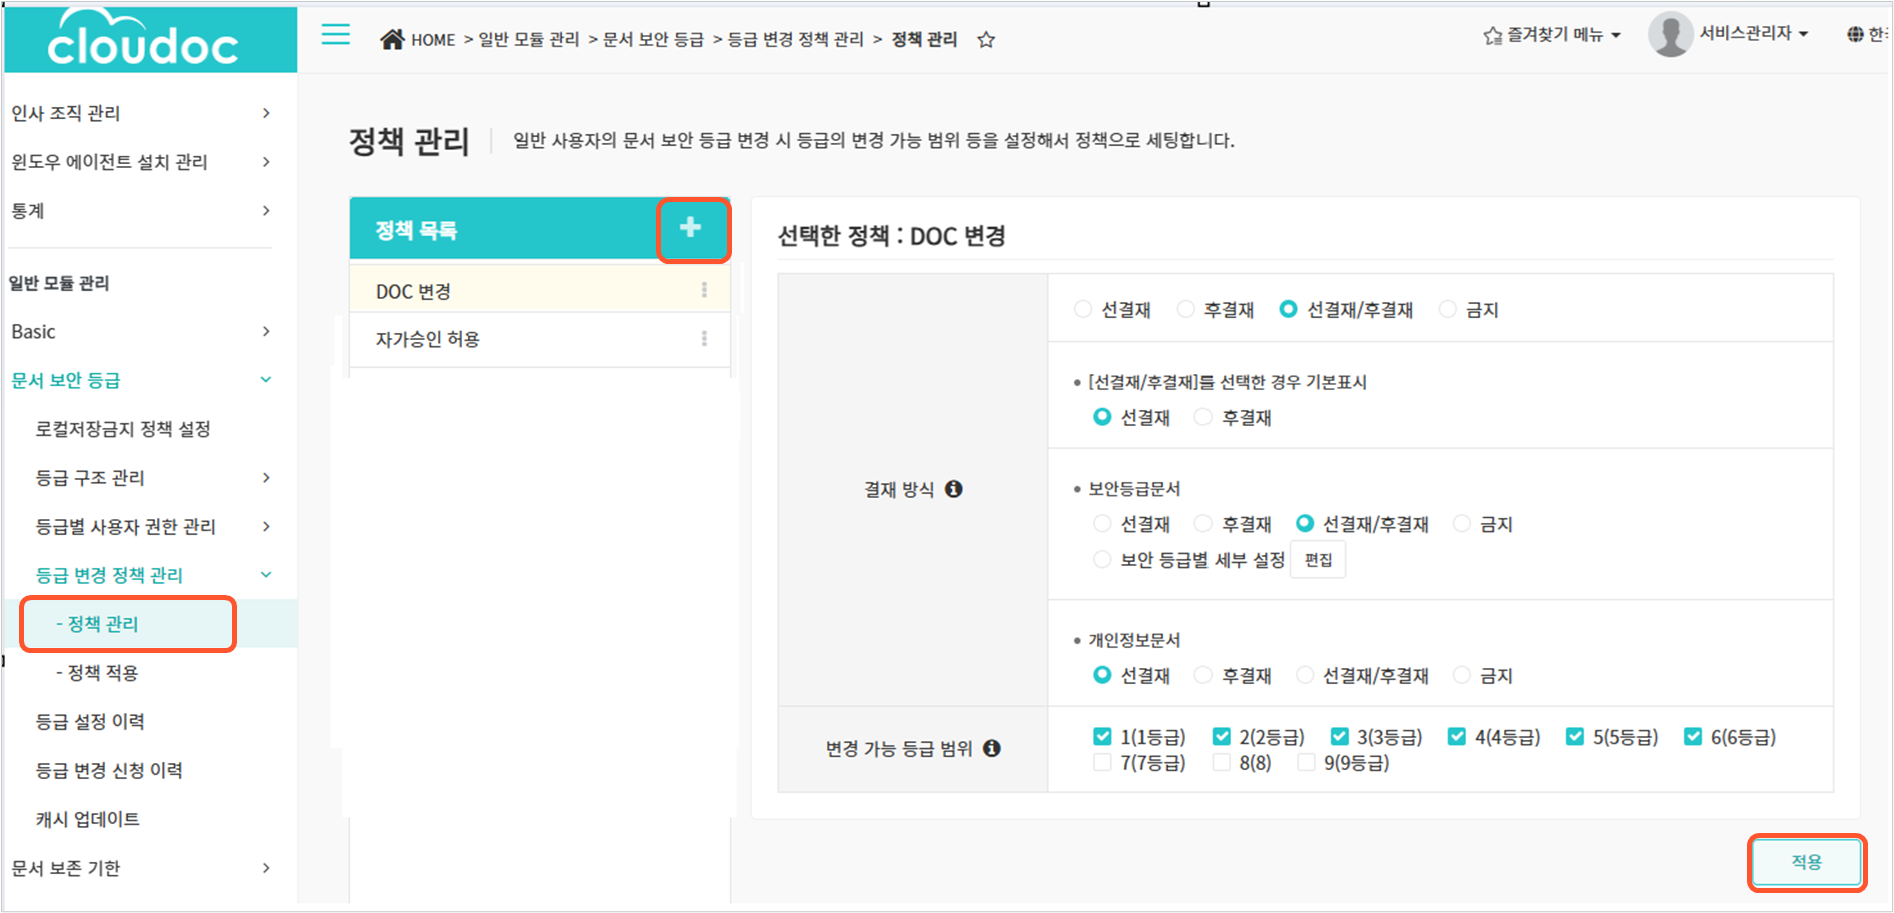Screen dimensions: 1894x913
Task: Uncheck the 3(3등급) checkbox
Action: tap(1339, 737)
